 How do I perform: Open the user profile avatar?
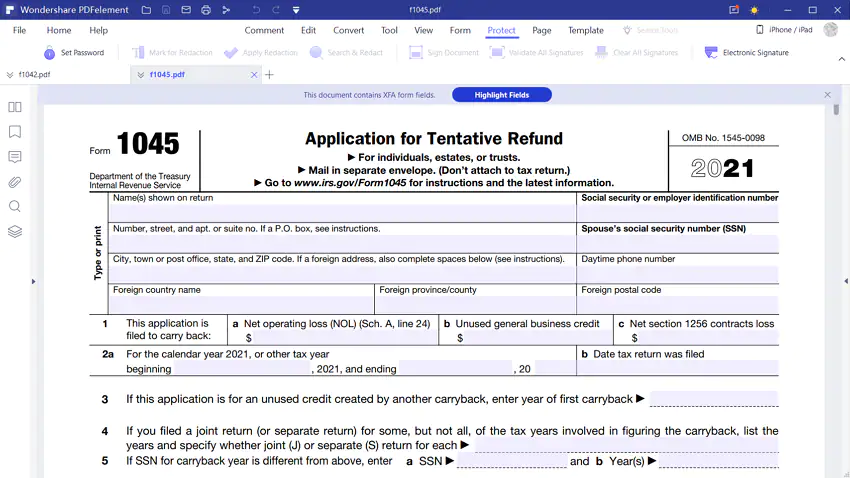[830, 30]
